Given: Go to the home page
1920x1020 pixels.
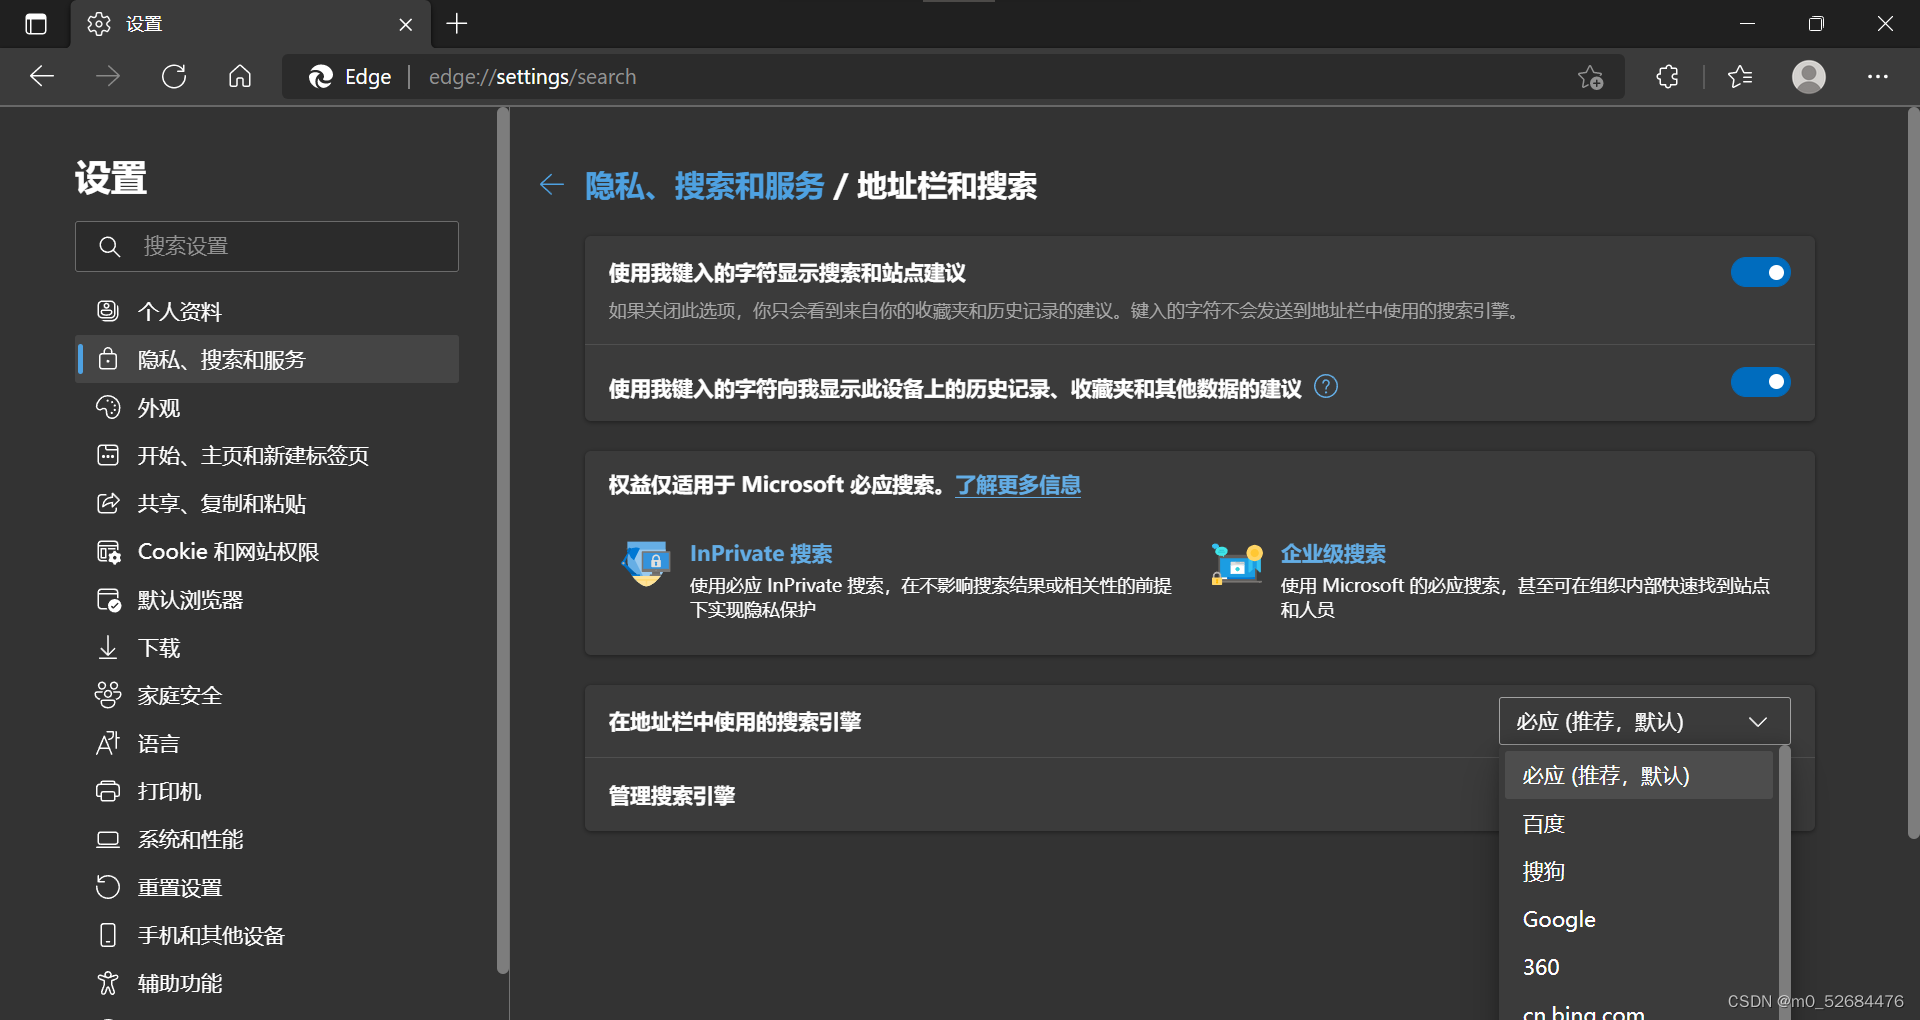Looking at the screenshot, I should point(240,77).
